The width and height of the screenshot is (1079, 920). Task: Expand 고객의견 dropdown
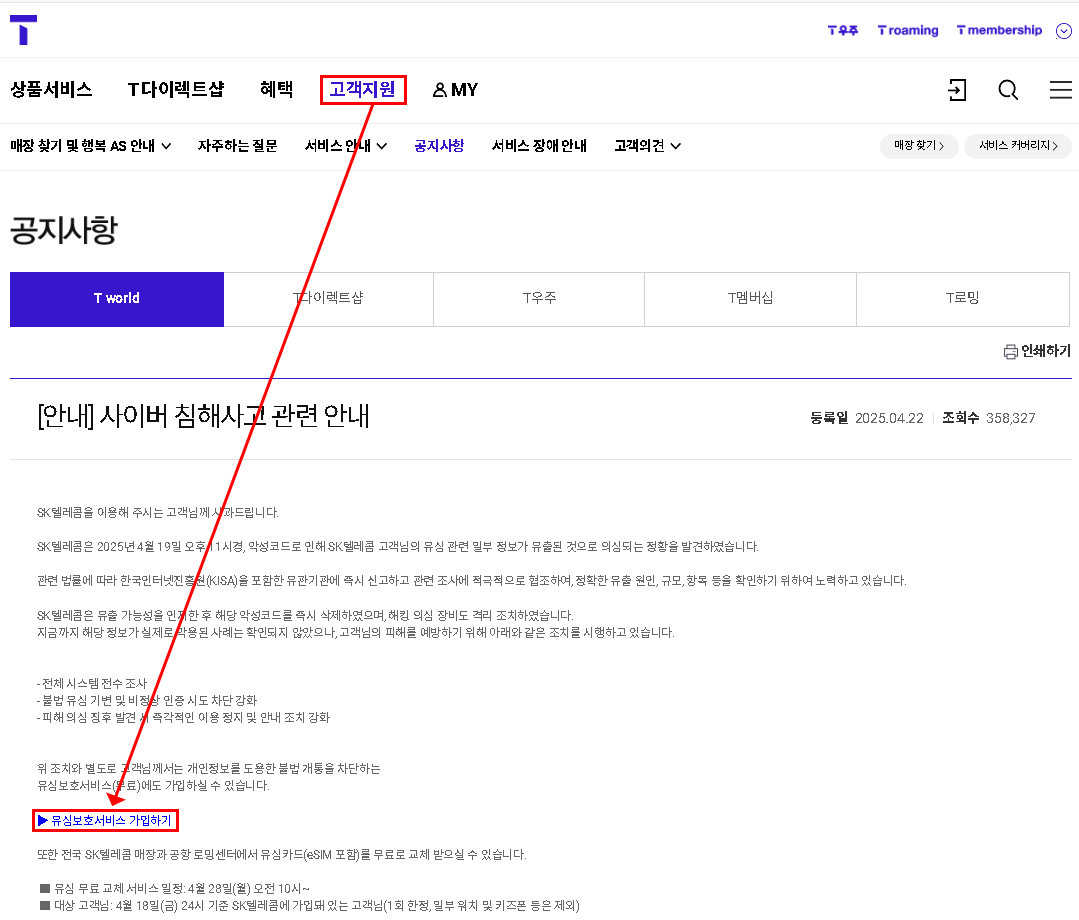648,146
